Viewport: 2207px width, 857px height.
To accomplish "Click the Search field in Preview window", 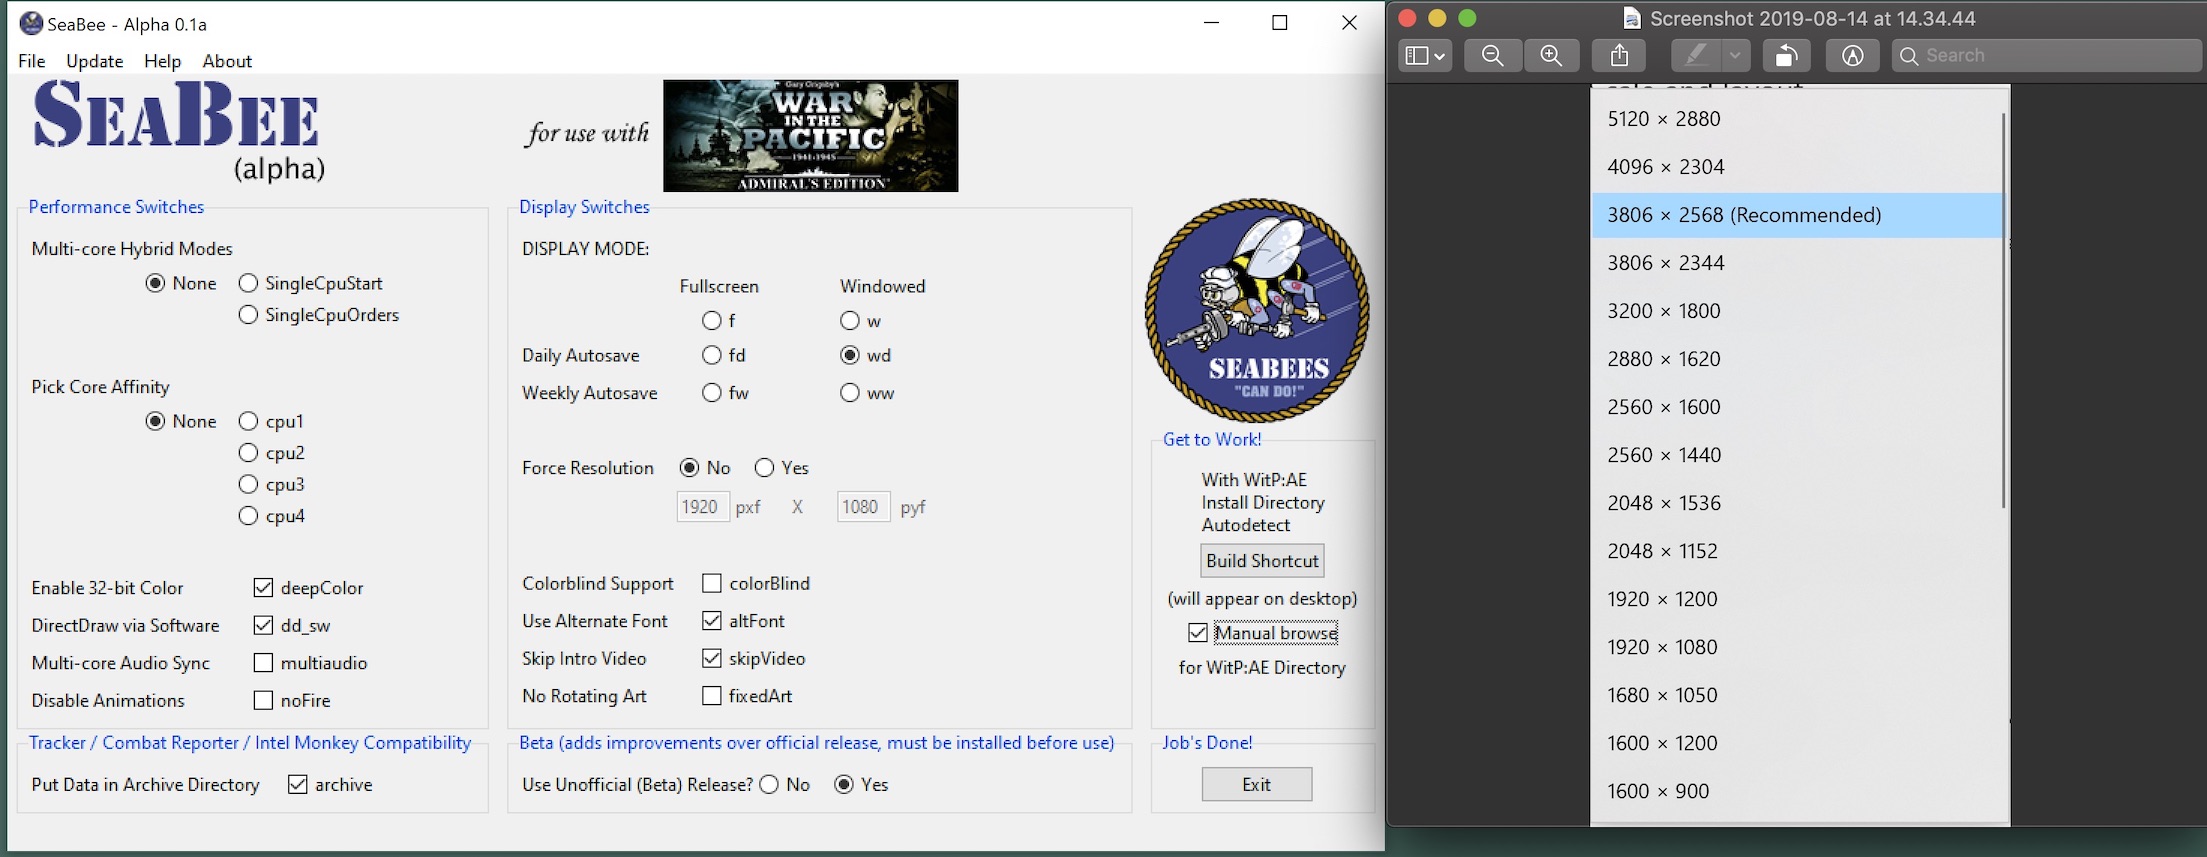I will 2046,56.
